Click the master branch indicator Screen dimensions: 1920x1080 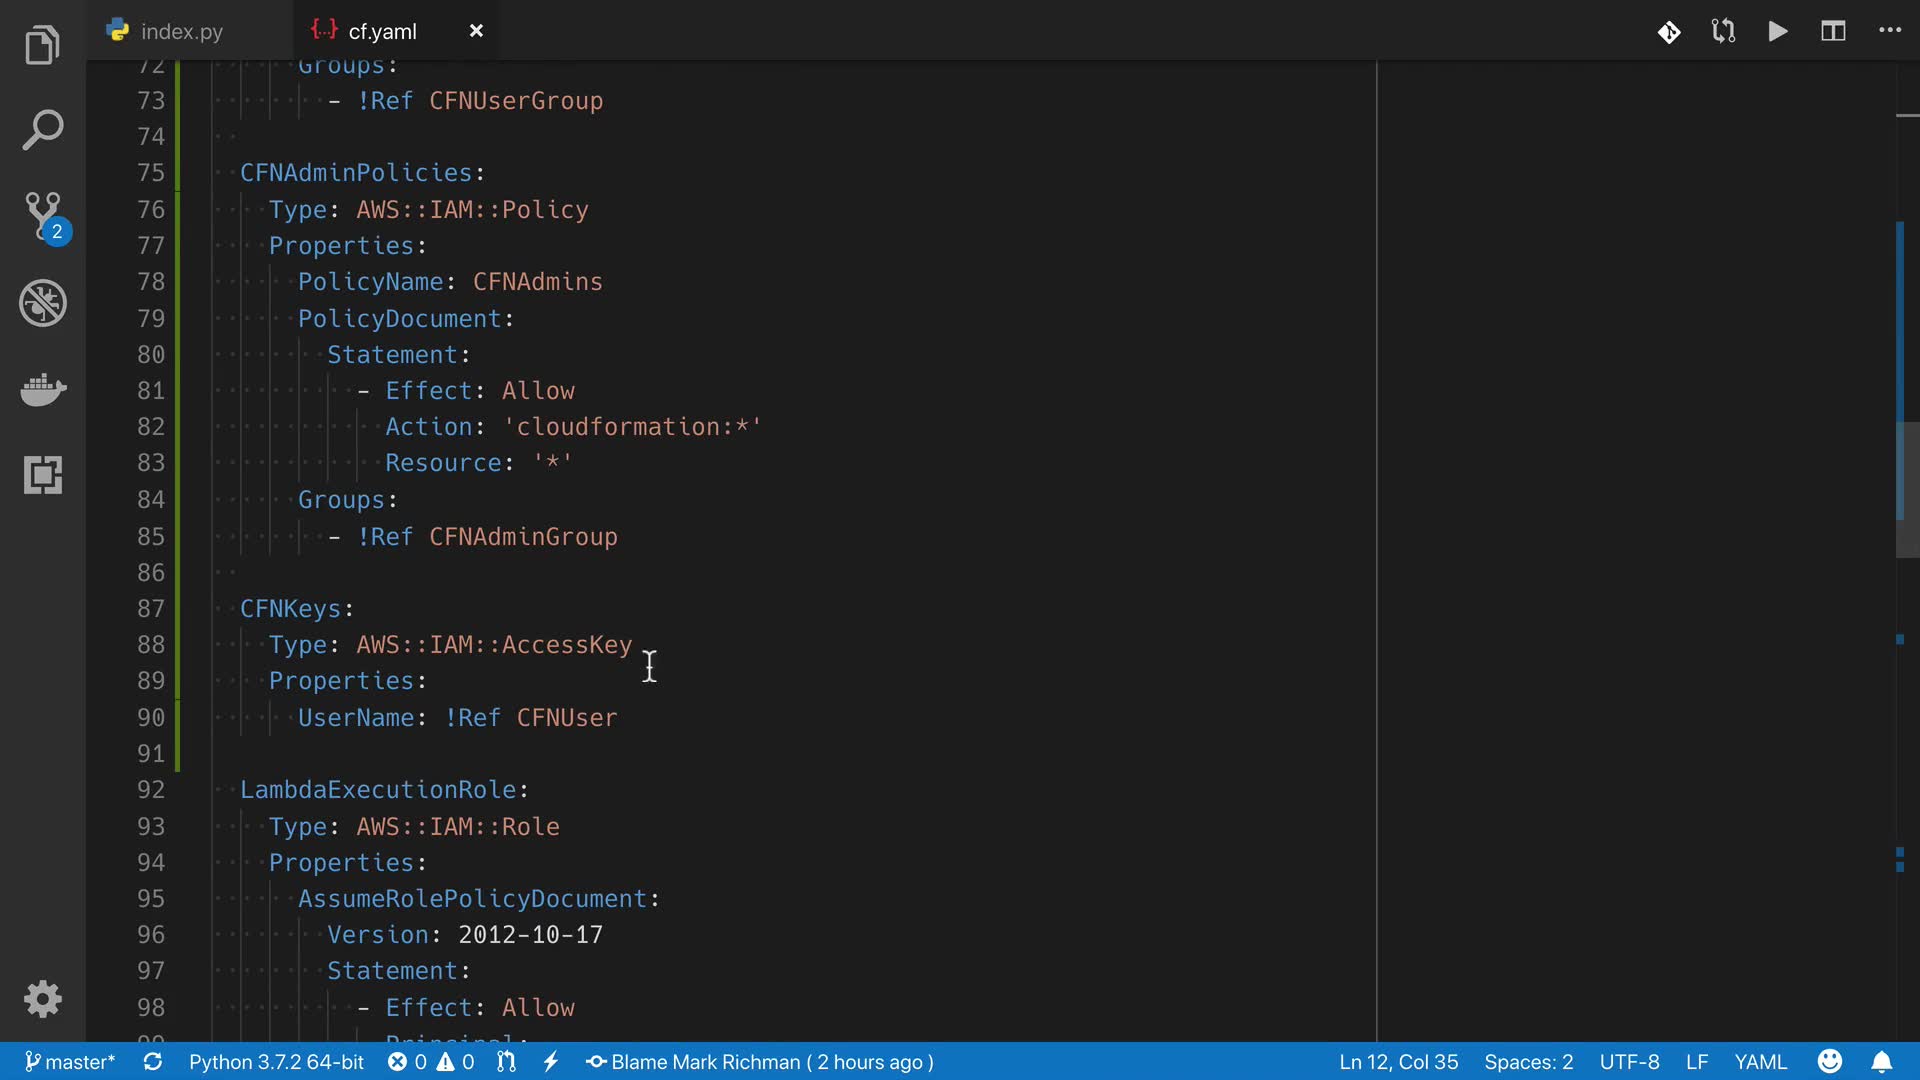[69, 1062]
